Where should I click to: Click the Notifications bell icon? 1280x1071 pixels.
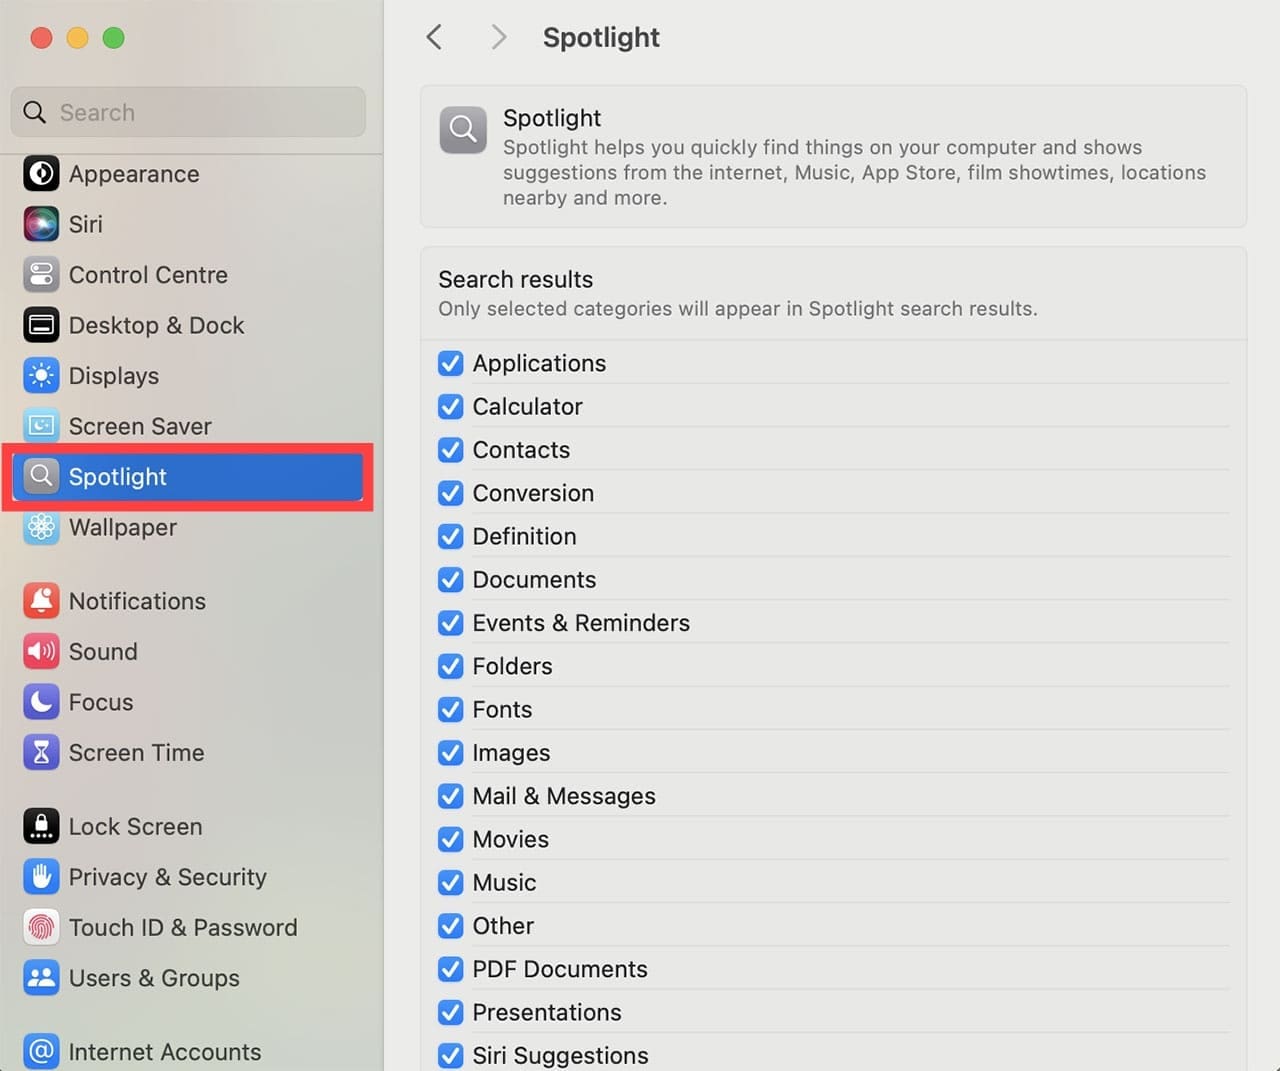(x=41, y=601)
